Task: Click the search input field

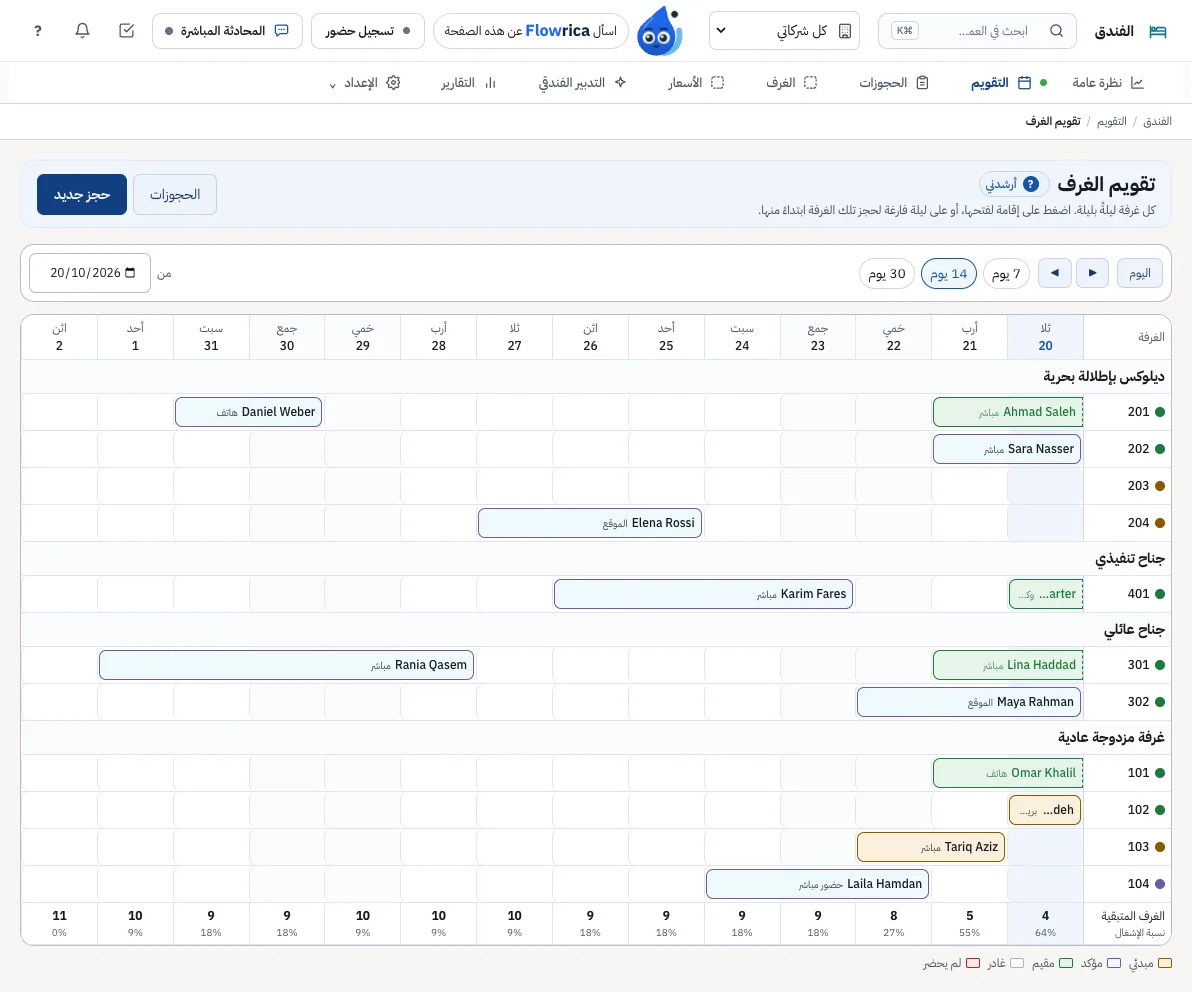Action: (x=978, y=31)
